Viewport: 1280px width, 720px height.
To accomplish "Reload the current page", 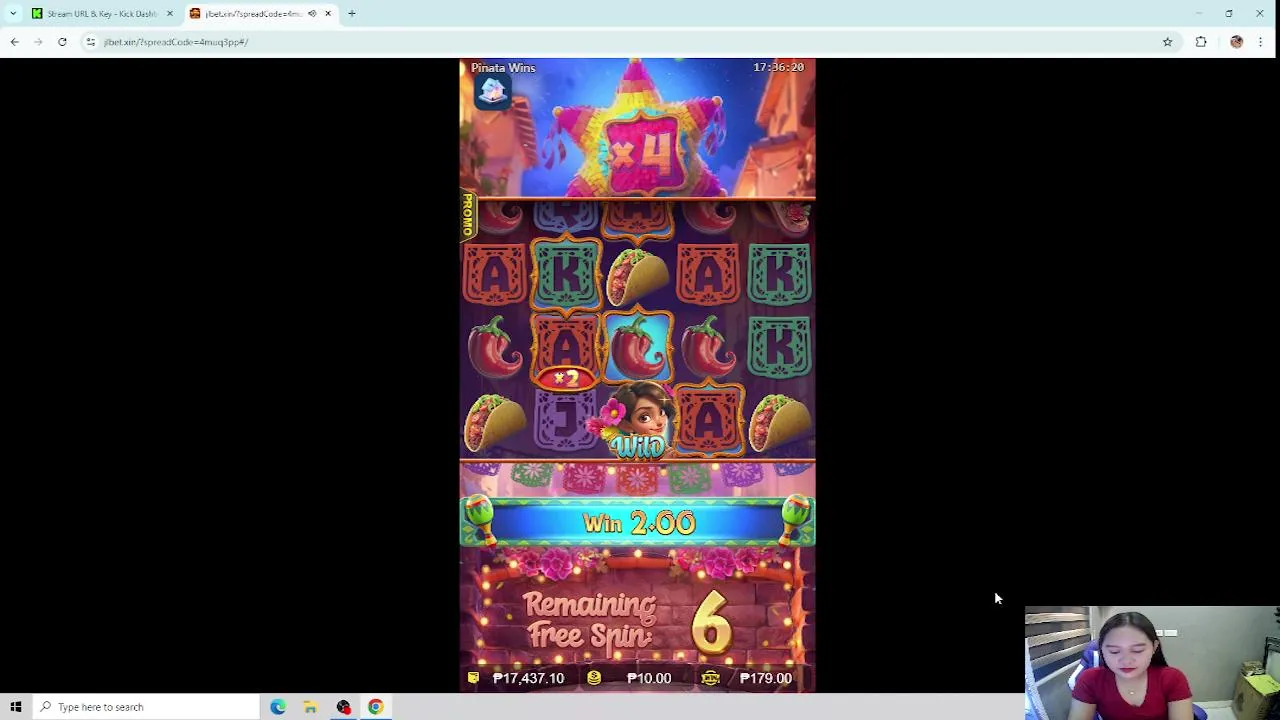I will (x=62, y=42).
